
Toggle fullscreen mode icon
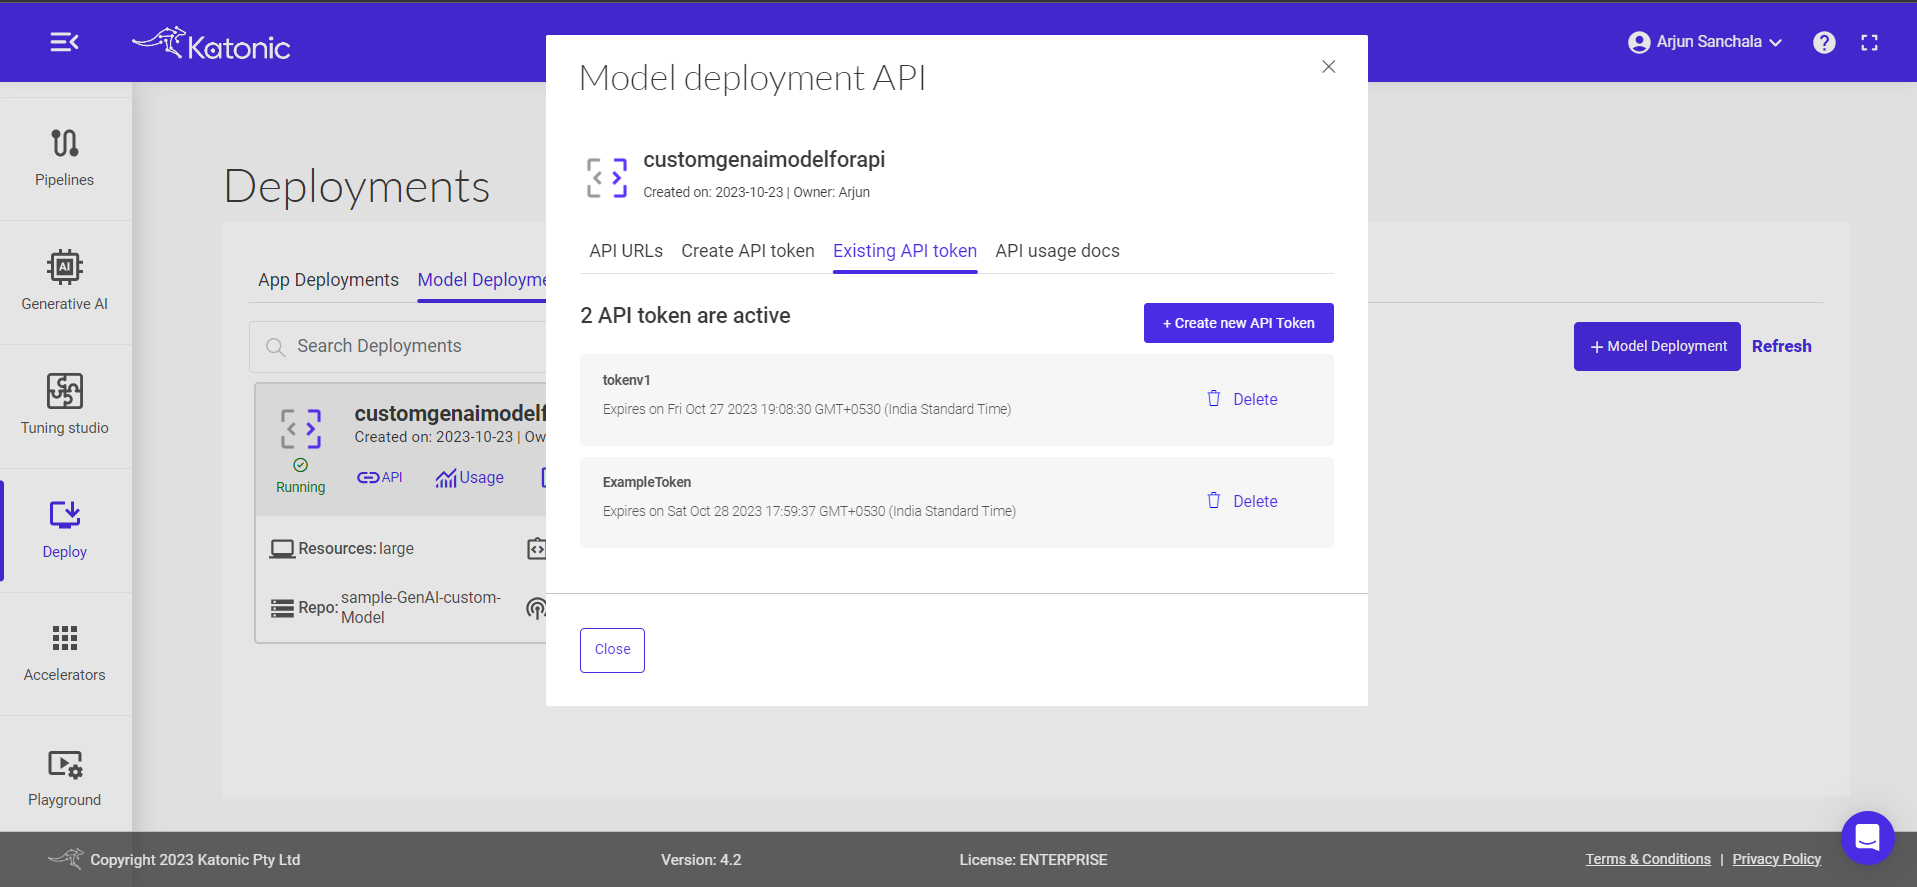[x=1869, y=42]
